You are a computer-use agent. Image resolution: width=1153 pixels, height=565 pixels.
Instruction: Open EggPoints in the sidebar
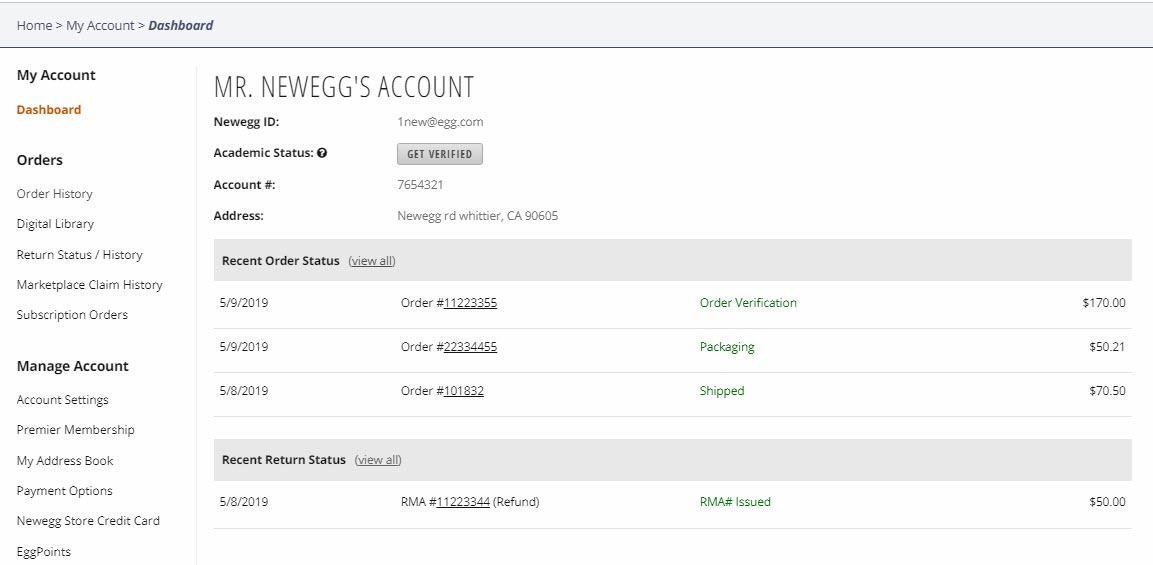coord(43,551)
